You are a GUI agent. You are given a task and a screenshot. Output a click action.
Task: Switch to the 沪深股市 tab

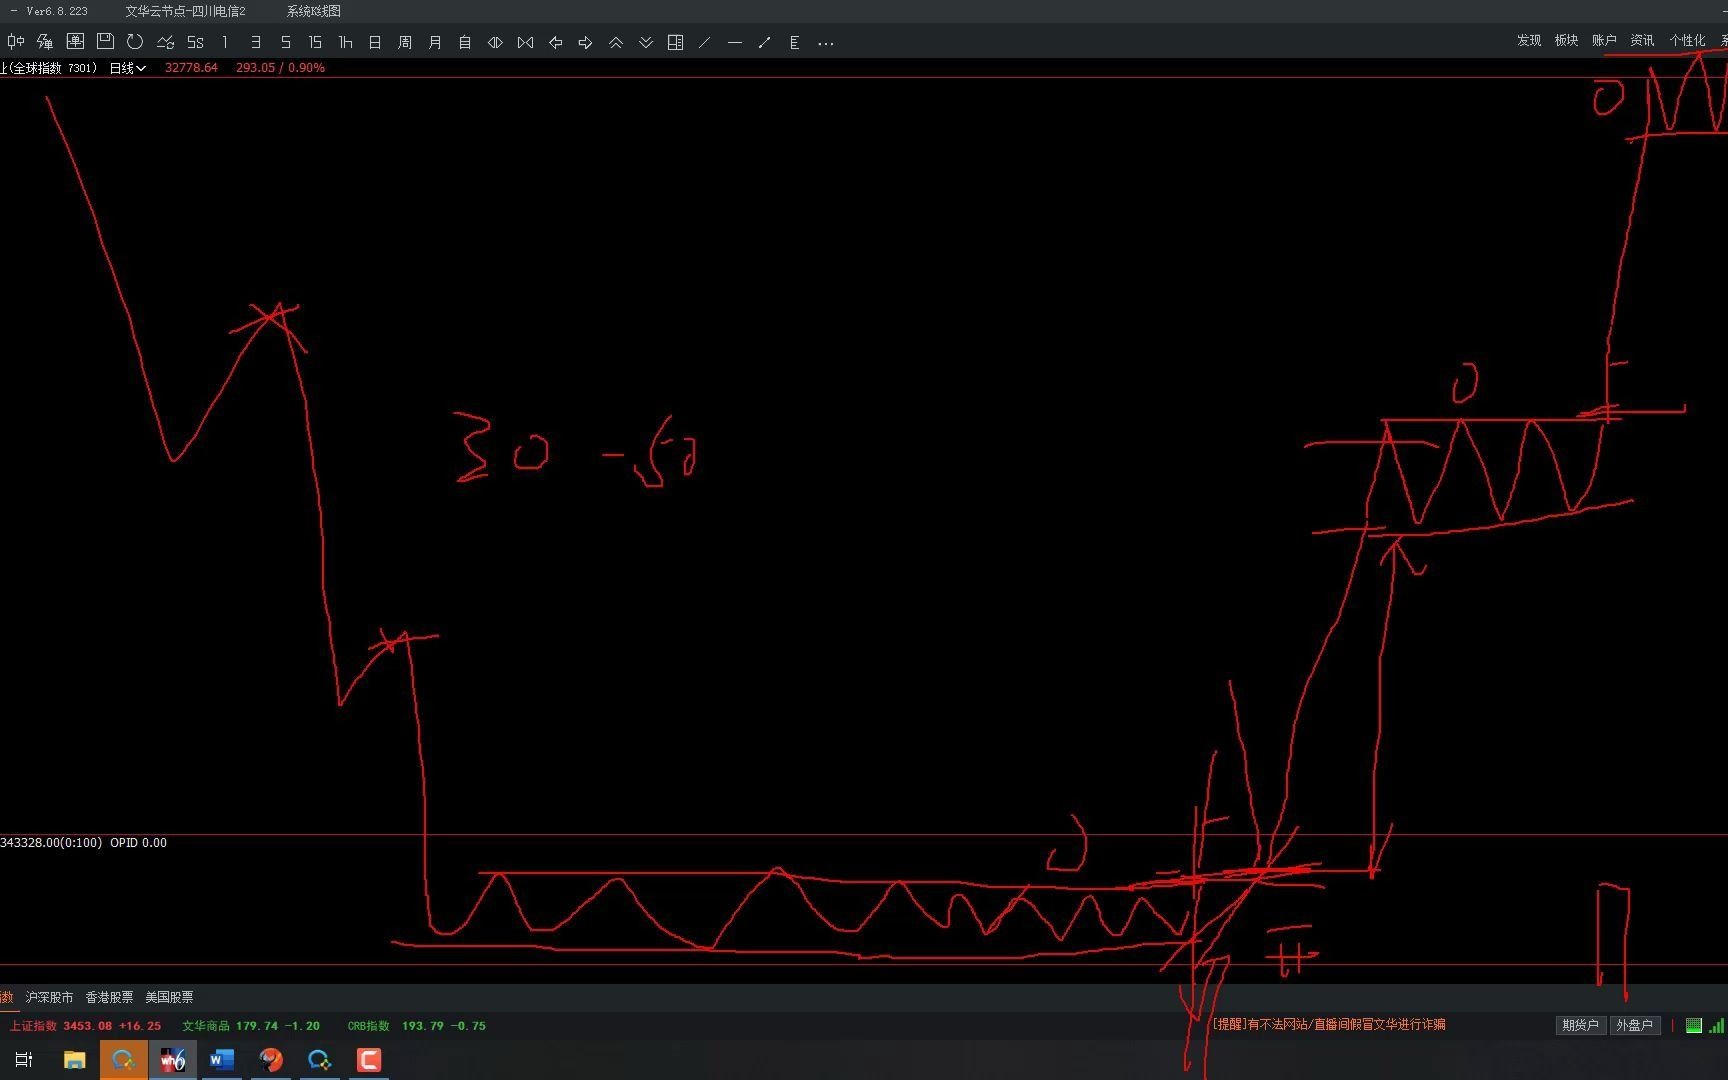coord(49,997)
